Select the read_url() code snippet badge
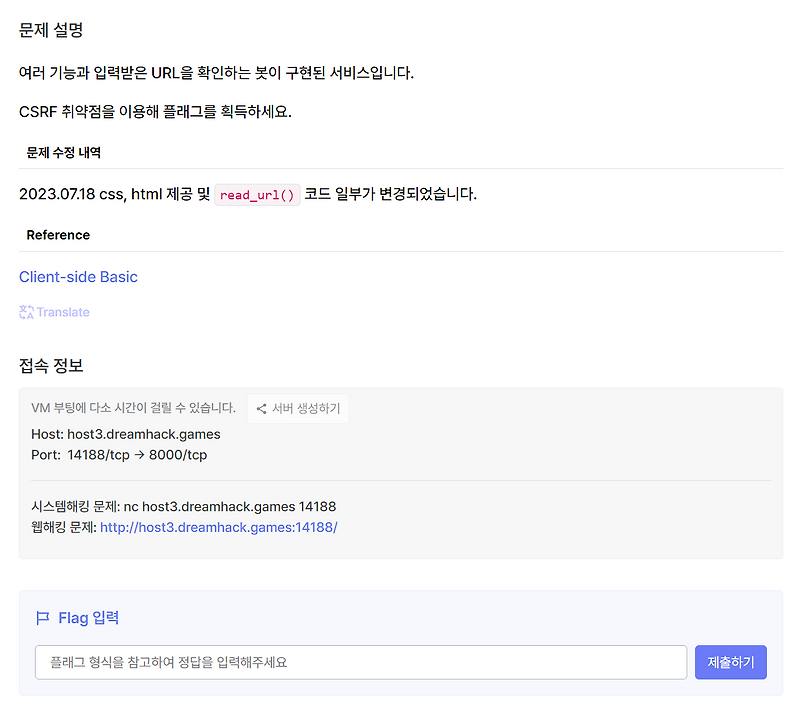This screenshot has width=800, height=706. pos(257,195)
